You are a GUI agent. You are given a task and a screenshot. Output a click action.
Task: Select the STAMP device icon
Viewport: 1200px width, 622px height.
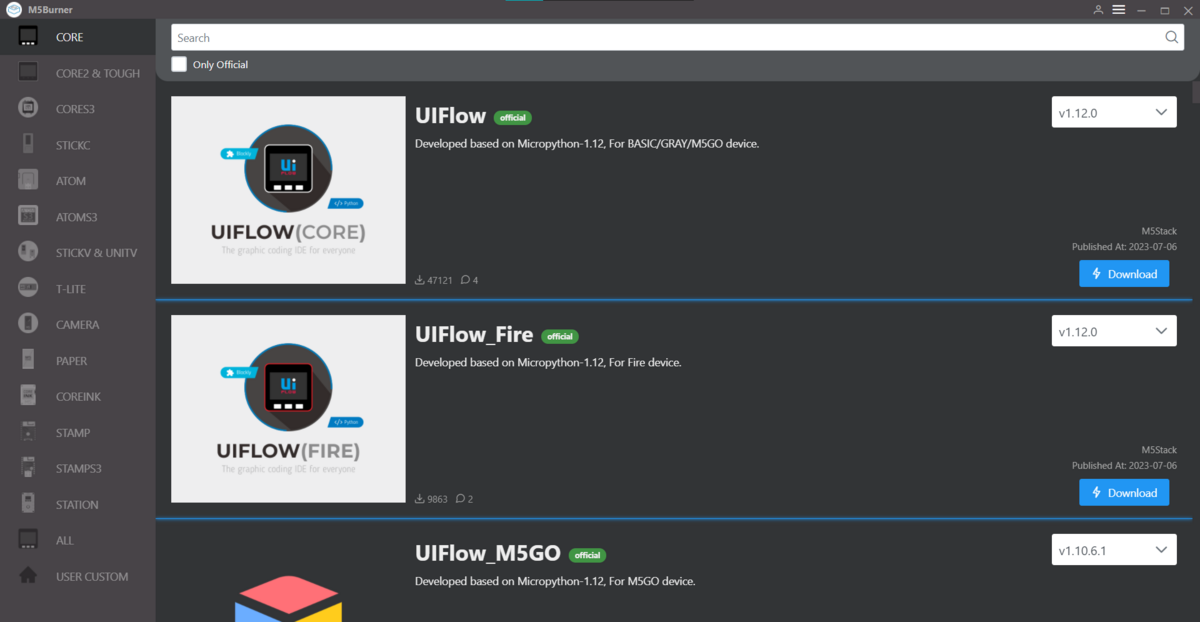pos(28,432)
